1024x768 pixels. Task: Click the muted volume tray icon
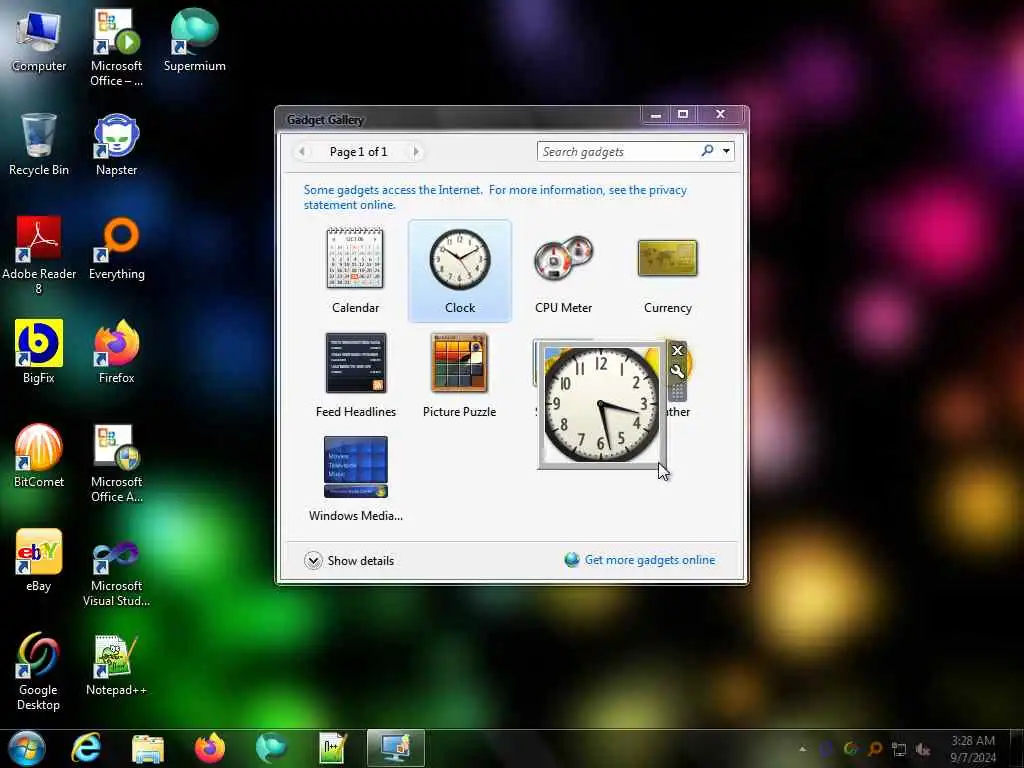(923, 749)
